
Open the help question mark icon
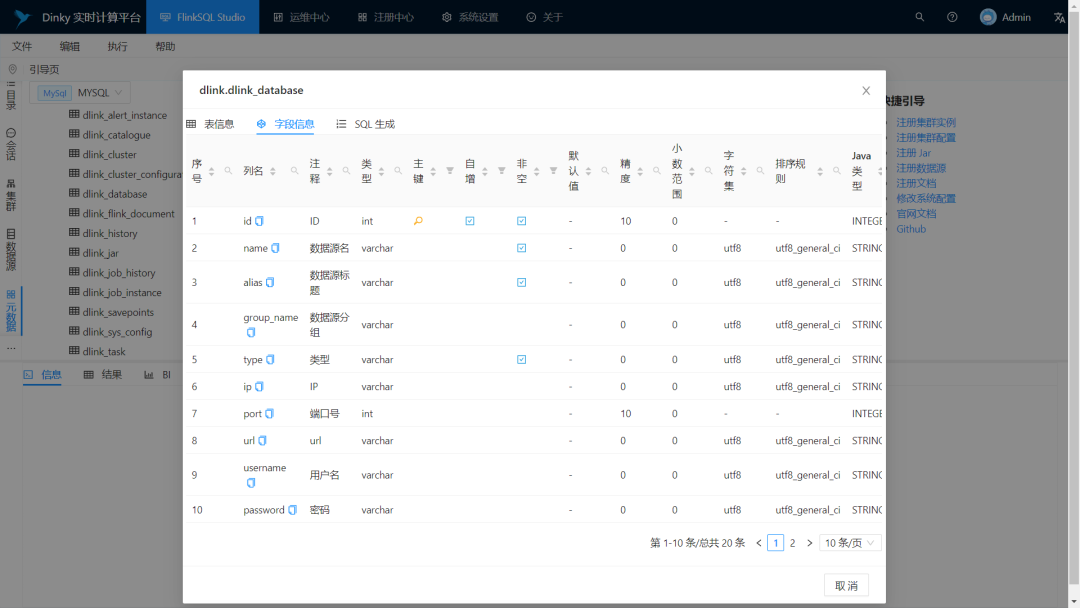[952, 17]
